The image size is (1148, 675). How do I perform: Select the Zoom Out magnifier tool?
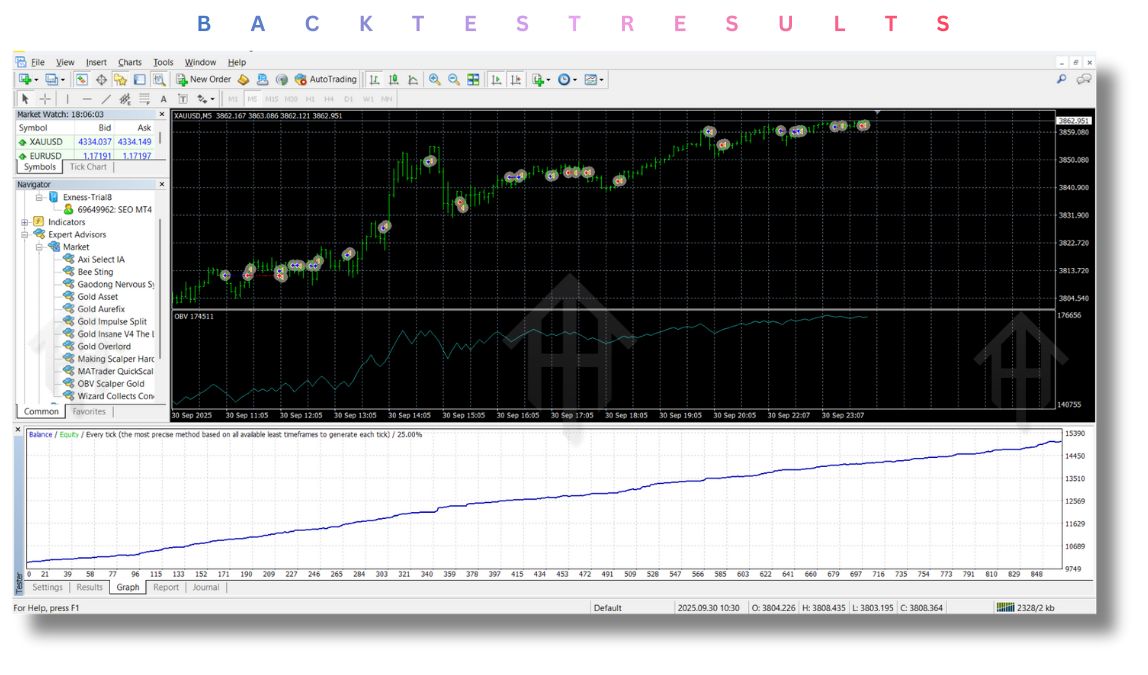(453, 79)
